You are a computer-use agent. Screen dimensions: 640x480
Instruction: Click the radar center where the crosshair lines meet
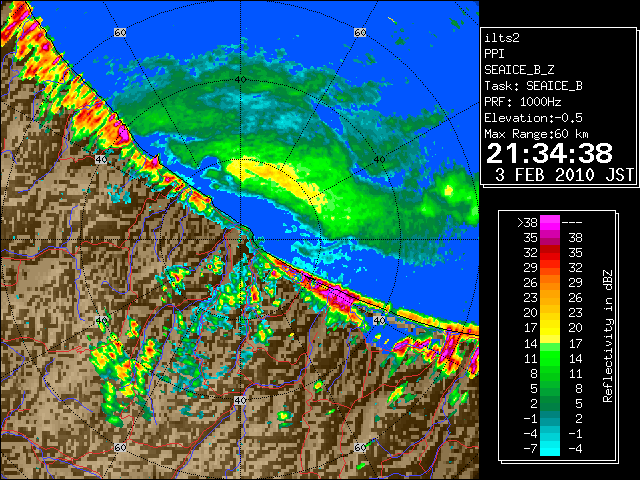point(240,240)
